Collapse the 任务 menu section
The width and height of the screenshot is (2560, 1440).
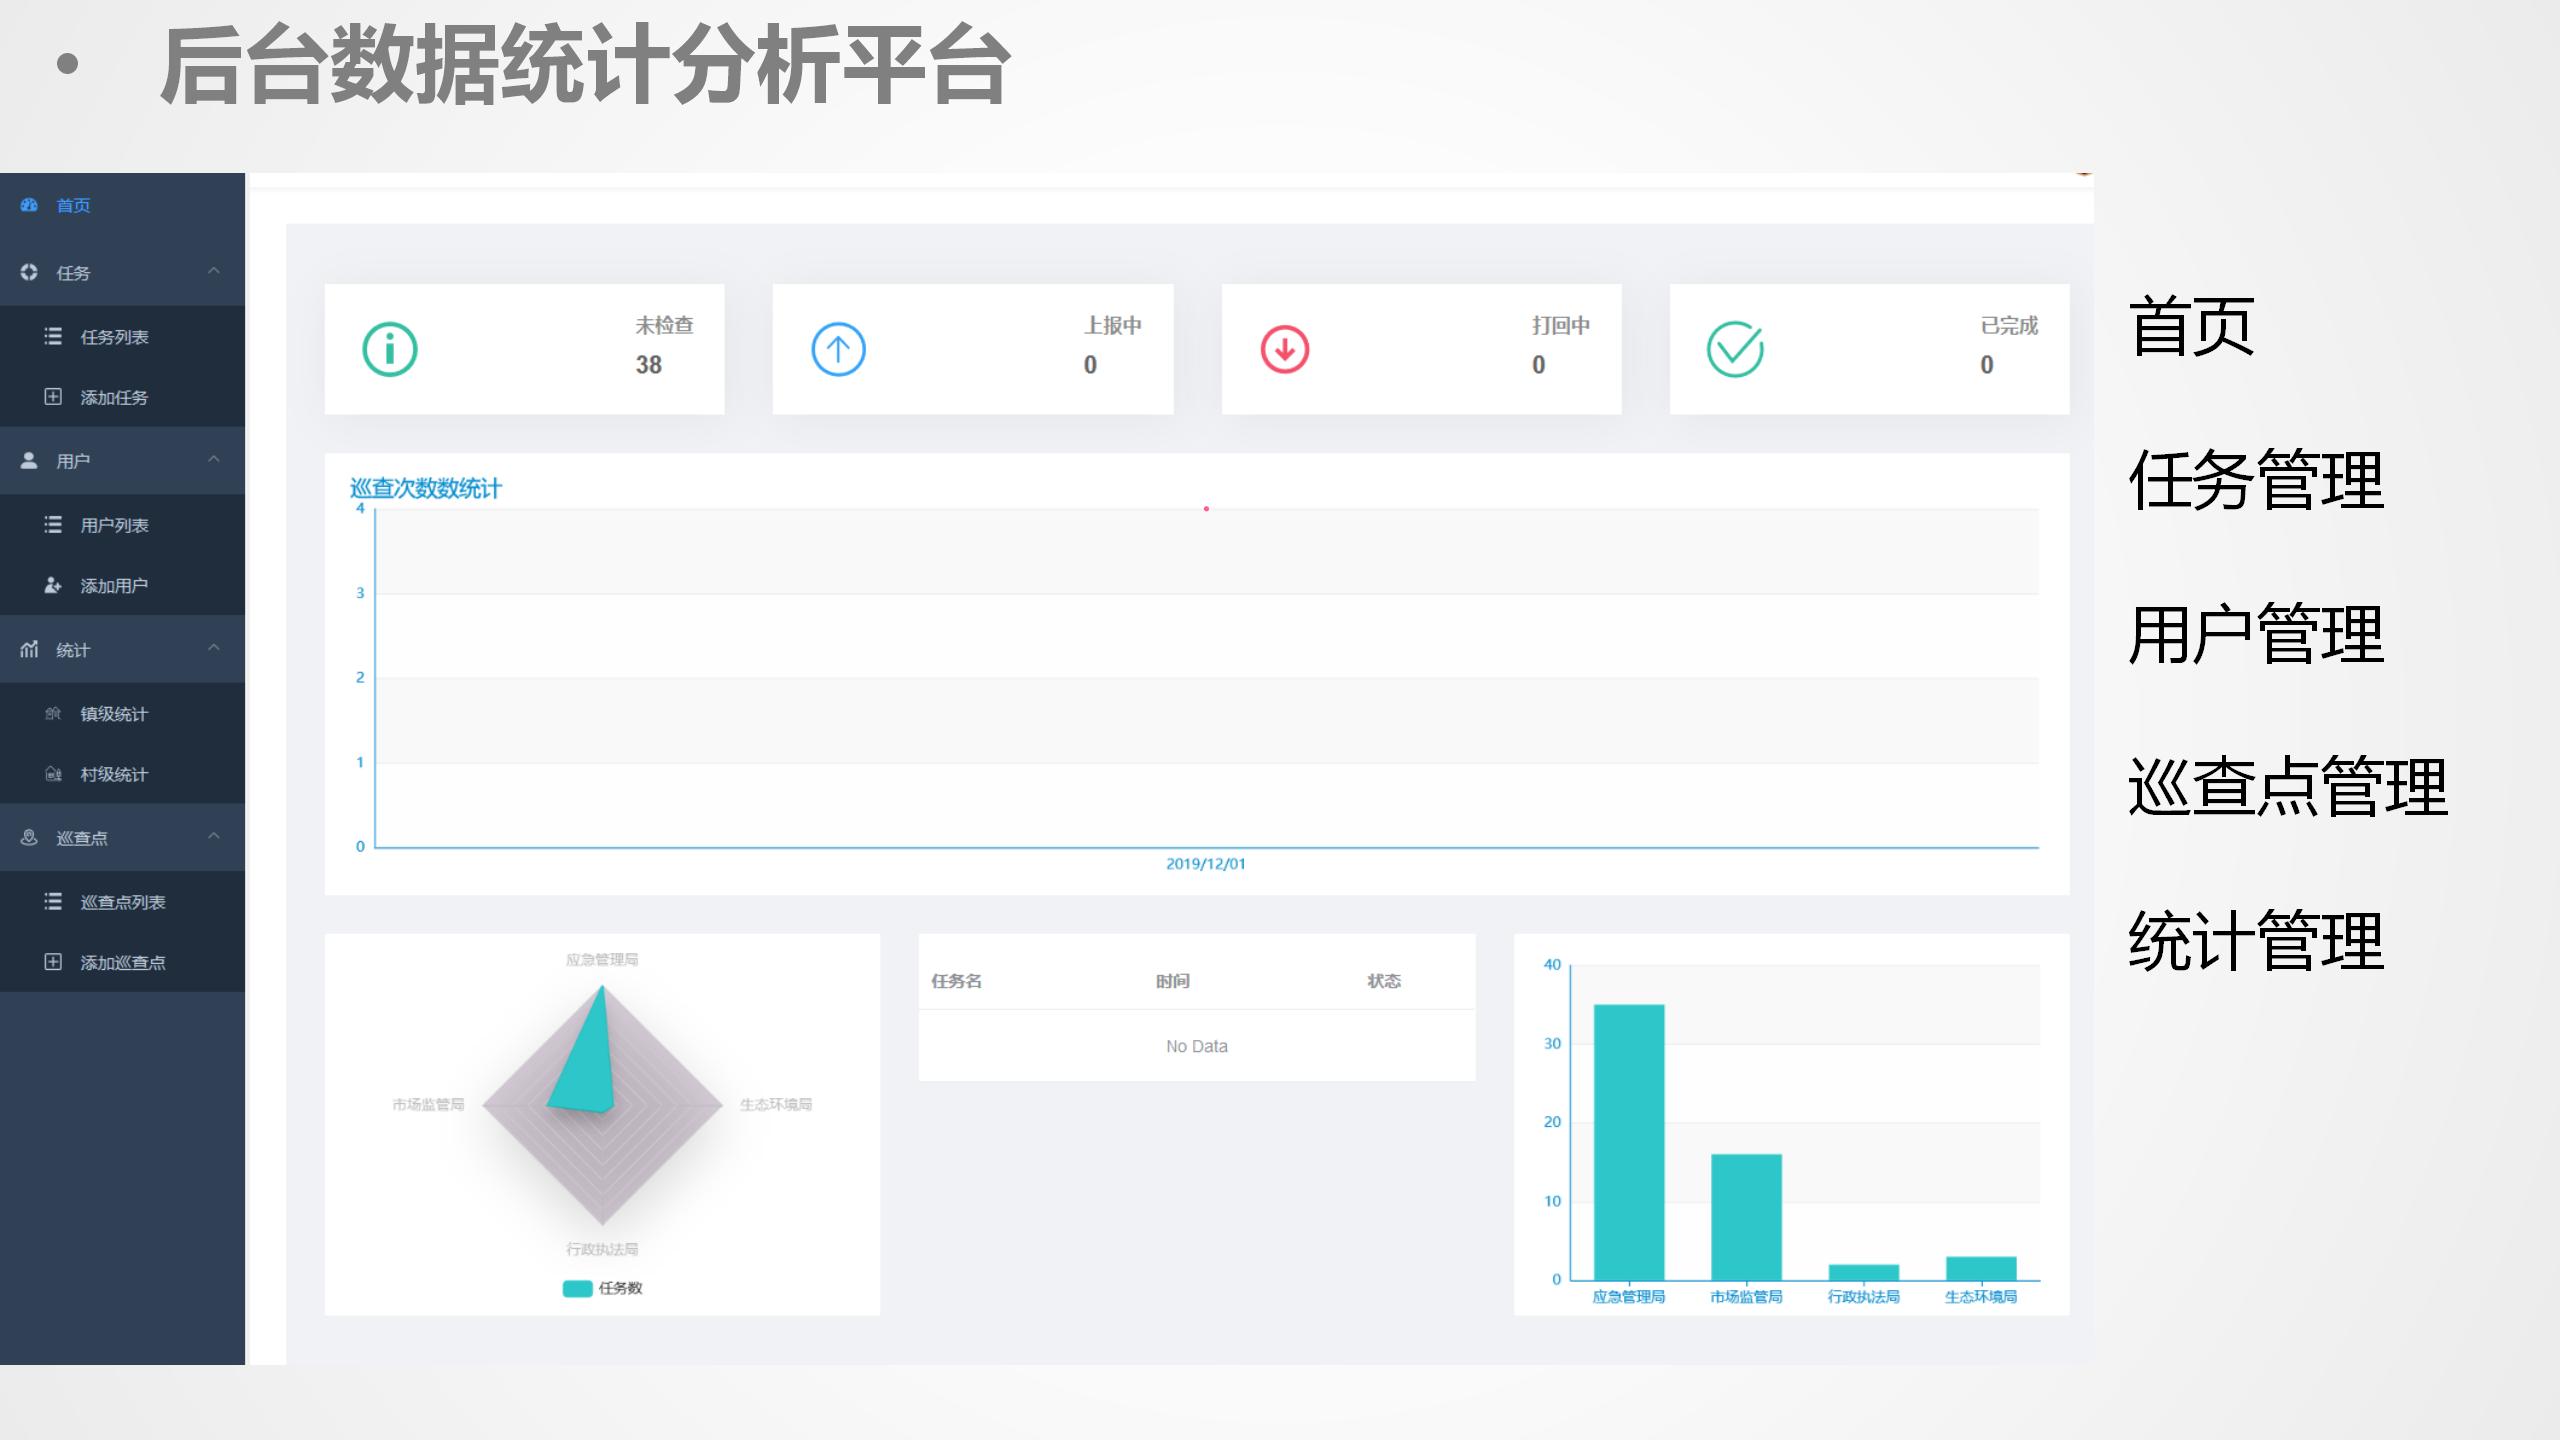215,272
